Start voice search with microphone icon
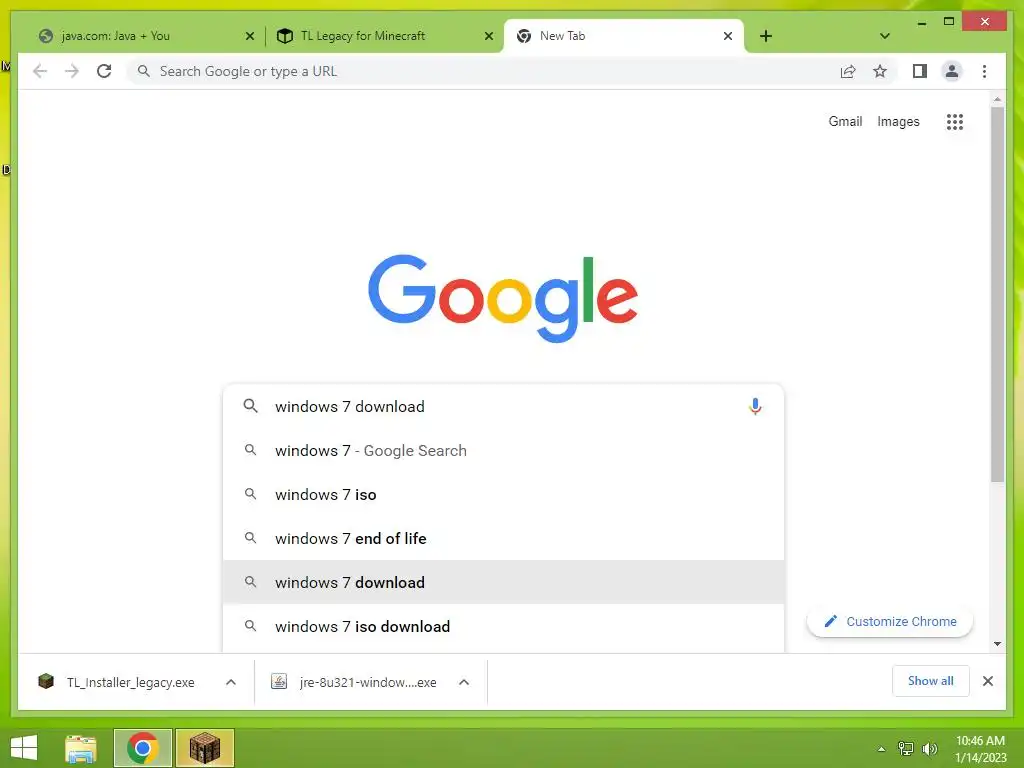 (x=755, y=406)
